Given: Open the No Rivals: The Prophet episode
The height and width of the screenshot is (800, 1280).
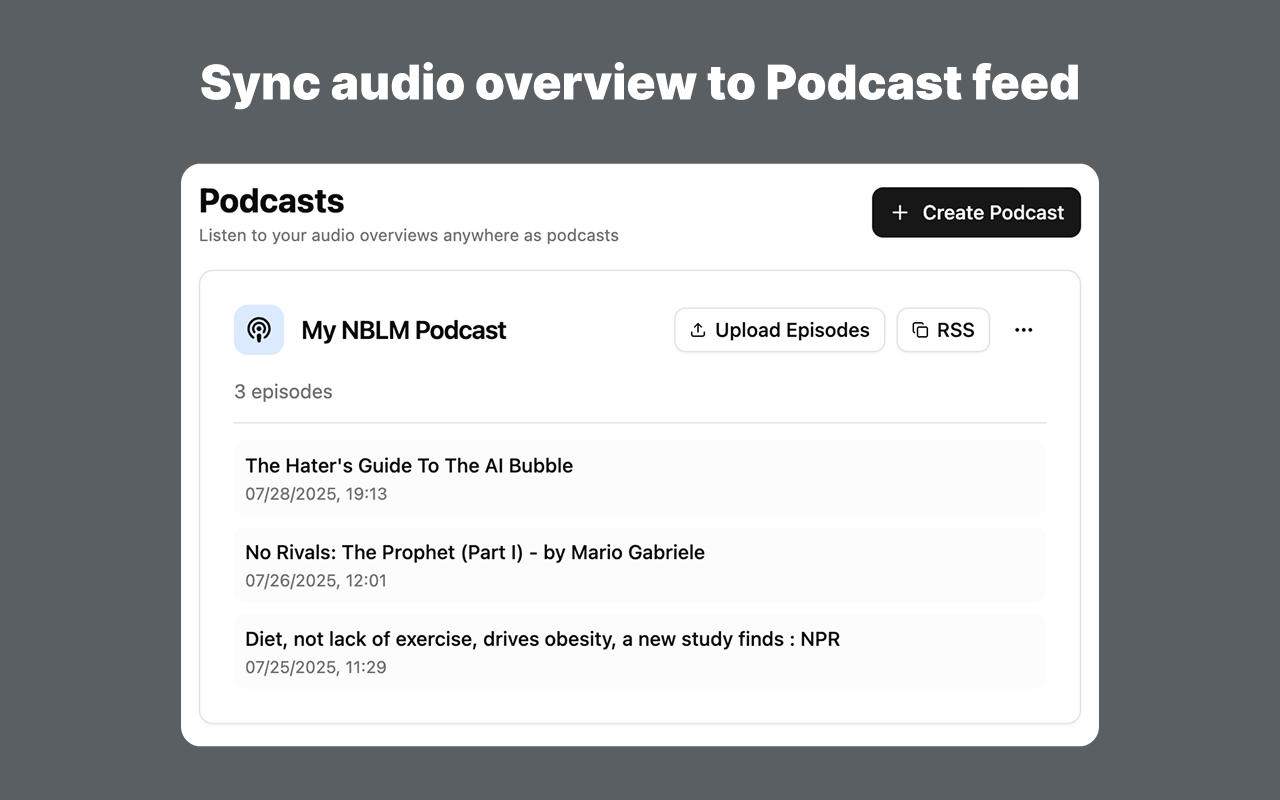Looking at the screenshot, I should click(475, 552).
